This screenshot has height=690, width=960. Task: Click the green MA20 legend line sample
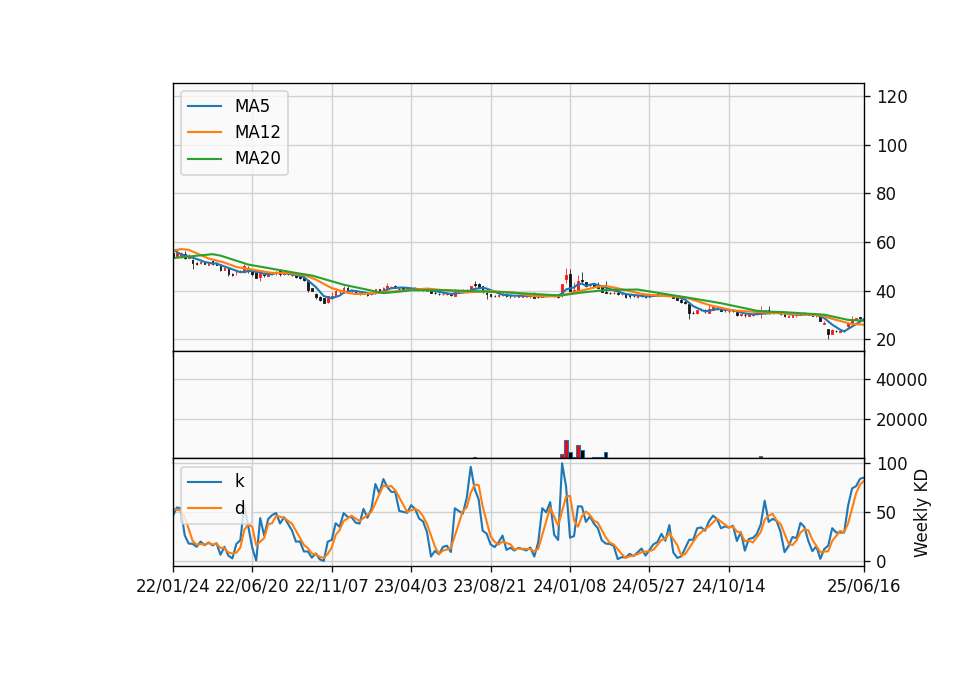204,159
